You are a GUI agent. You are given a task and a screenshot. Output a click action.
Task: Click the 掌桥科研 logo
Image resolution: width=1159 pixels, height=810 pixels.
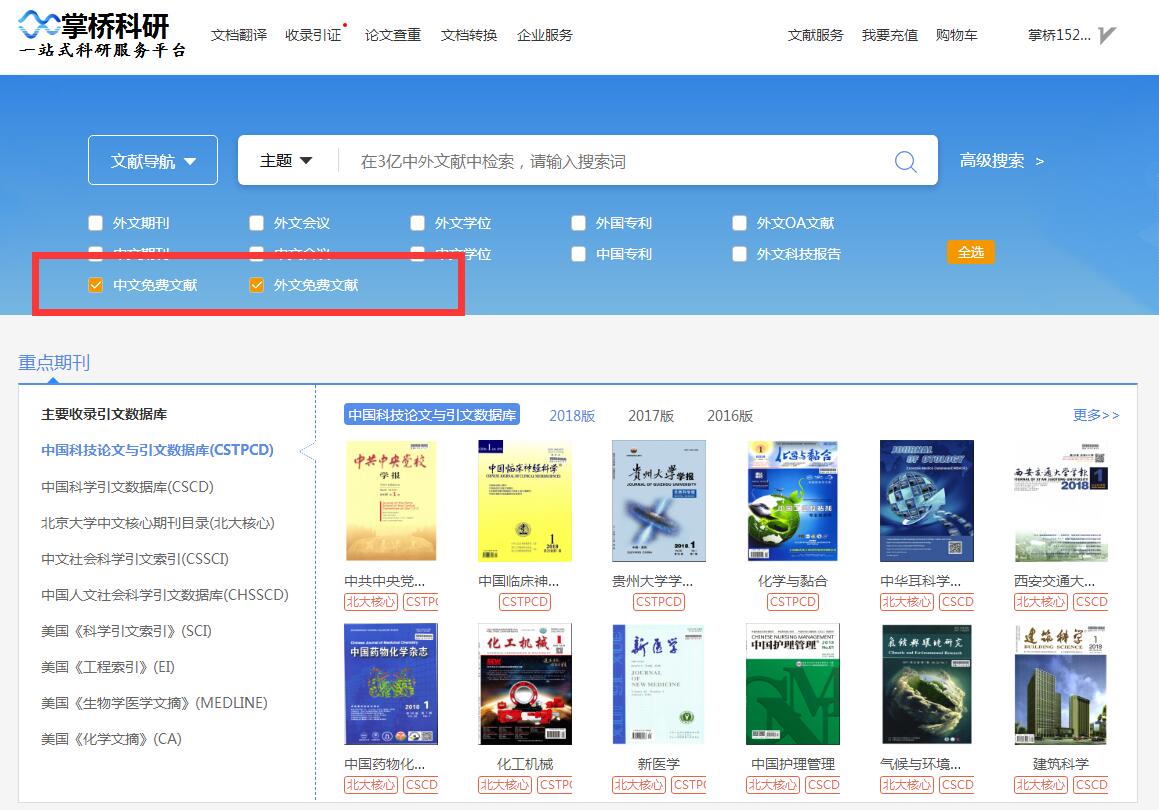102,34
